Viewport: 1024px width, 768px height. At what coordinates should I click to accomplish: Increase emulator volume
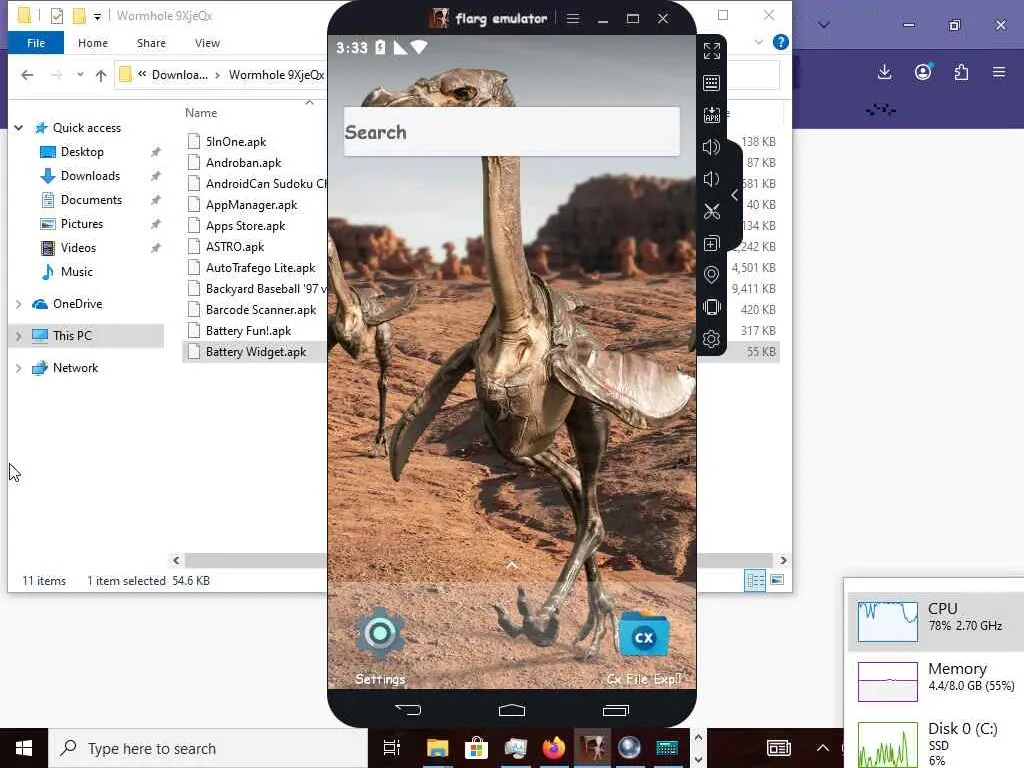point(711,147)
